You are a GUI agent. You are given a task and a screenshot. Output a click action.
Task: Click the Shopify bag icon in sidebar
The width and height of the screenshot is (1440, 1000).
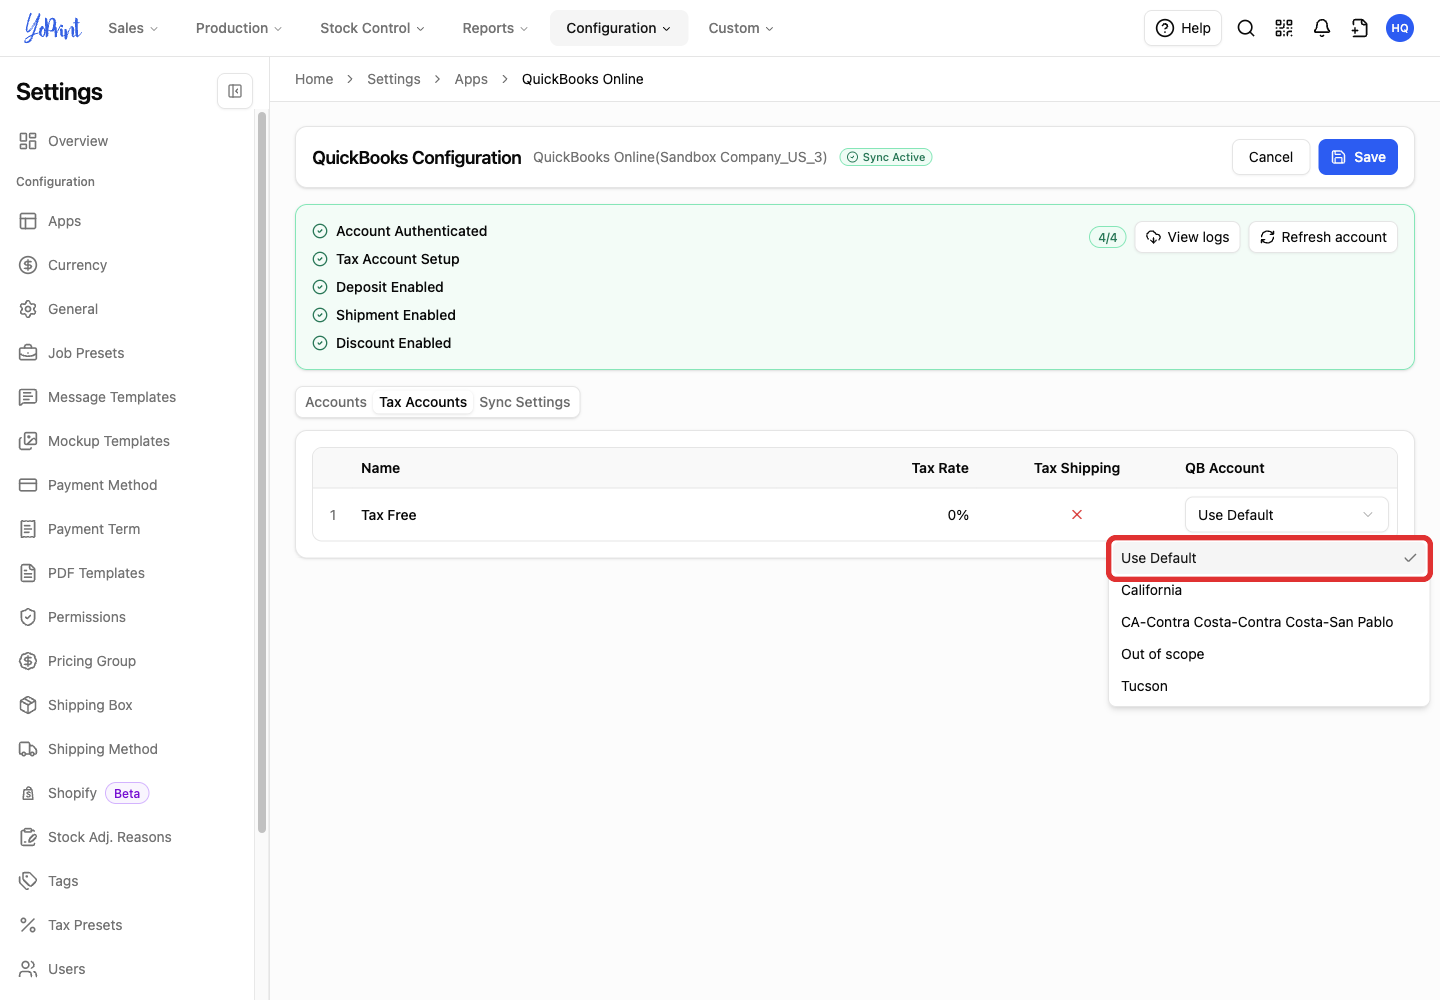(x=28, y=793)
